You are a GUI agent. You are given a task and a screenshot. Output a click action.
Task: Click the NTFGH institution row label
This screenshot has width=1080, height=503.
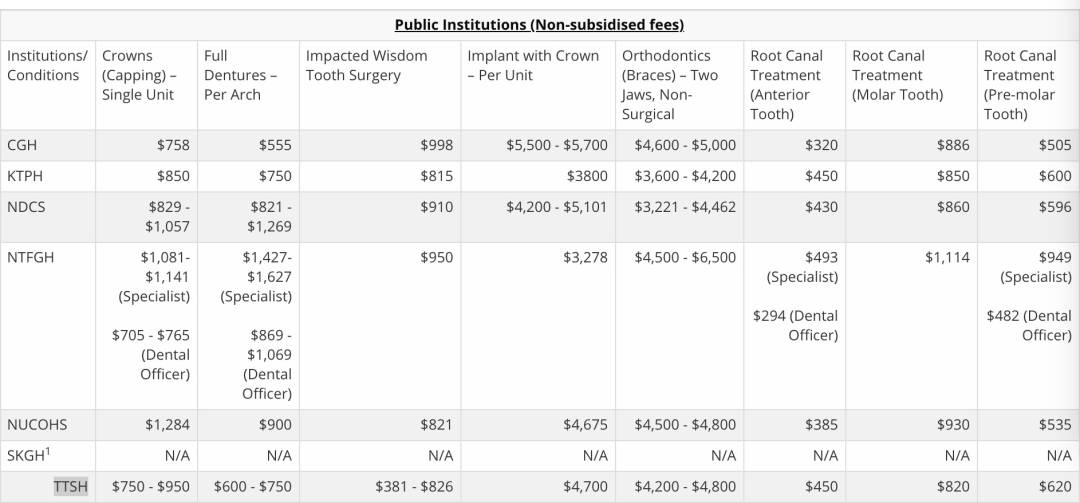pos(31,257)
